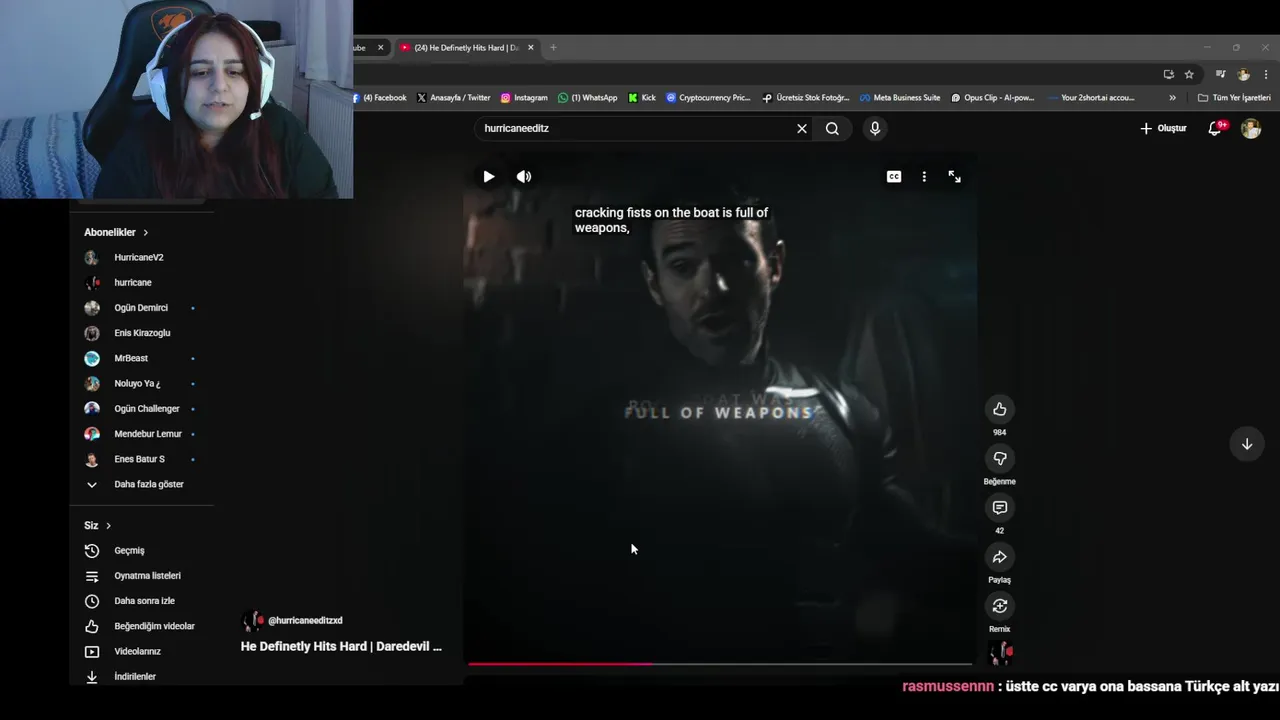The width and height of the screenshot is (1280, 720).
Task: Dislike the video with thumbs down
Action: [x=999, y=458]
